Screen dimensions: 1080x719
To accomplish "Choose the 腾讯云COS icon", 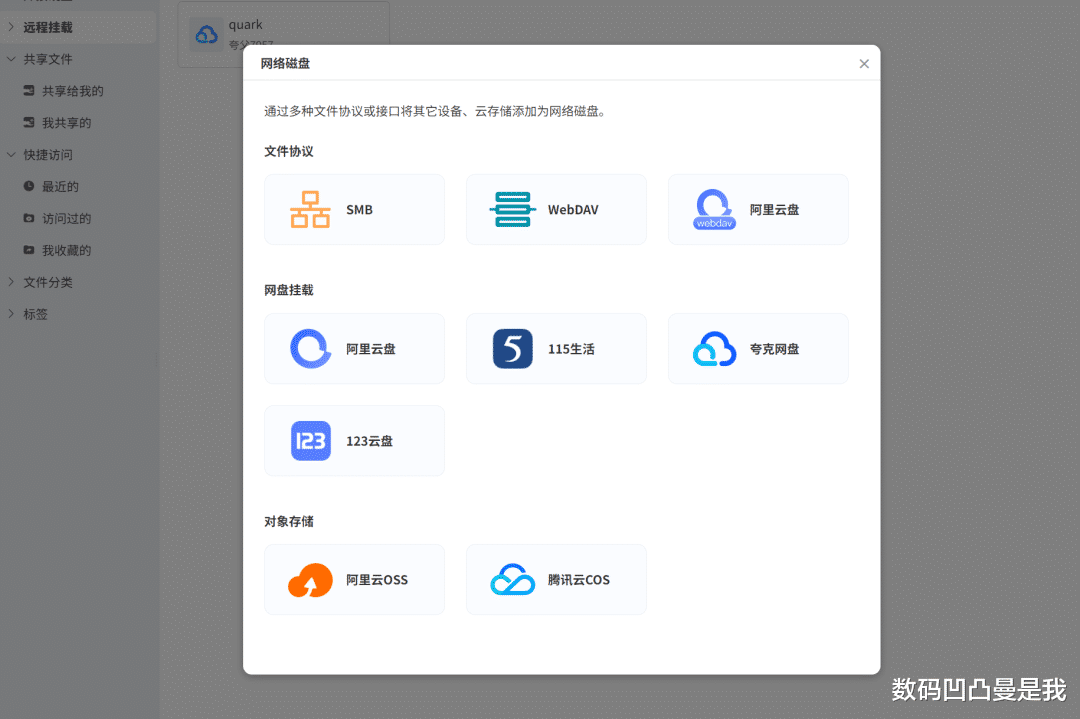I will pos(512,580).
